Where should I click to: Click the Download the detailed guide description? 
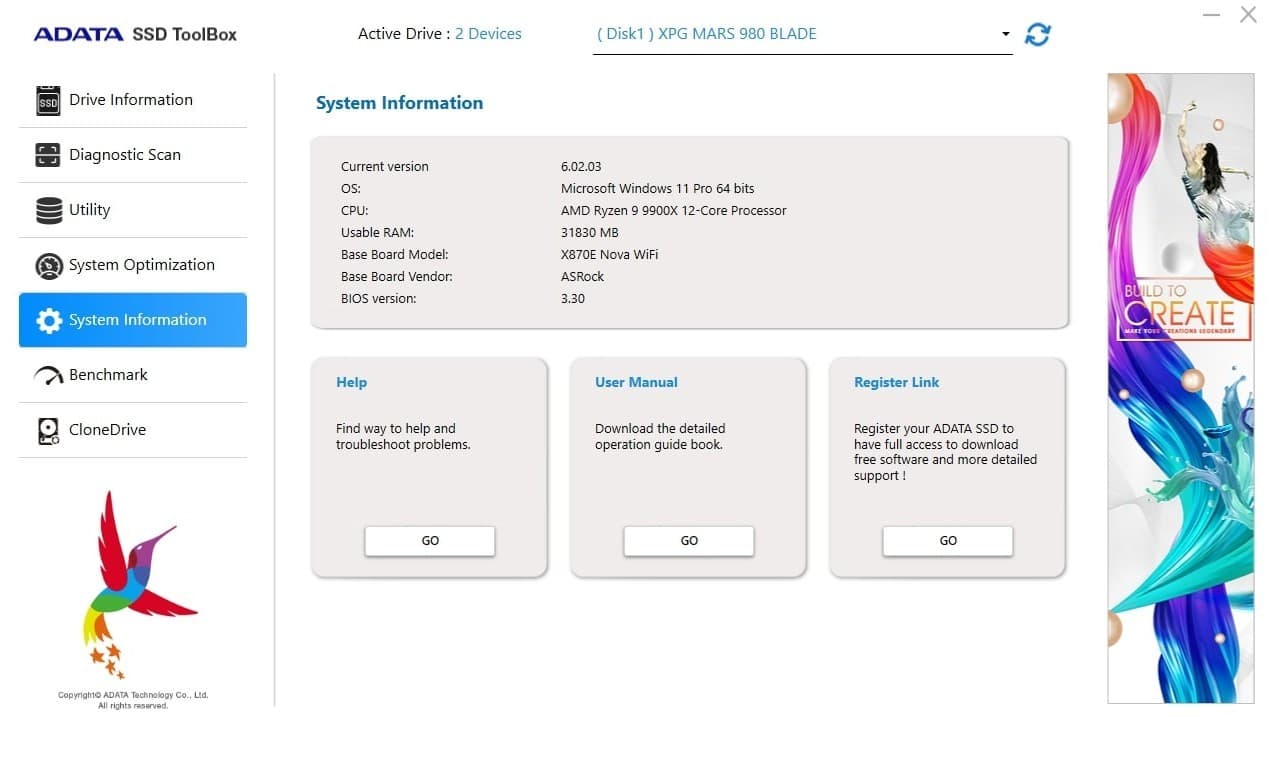[x=660, y=436]
